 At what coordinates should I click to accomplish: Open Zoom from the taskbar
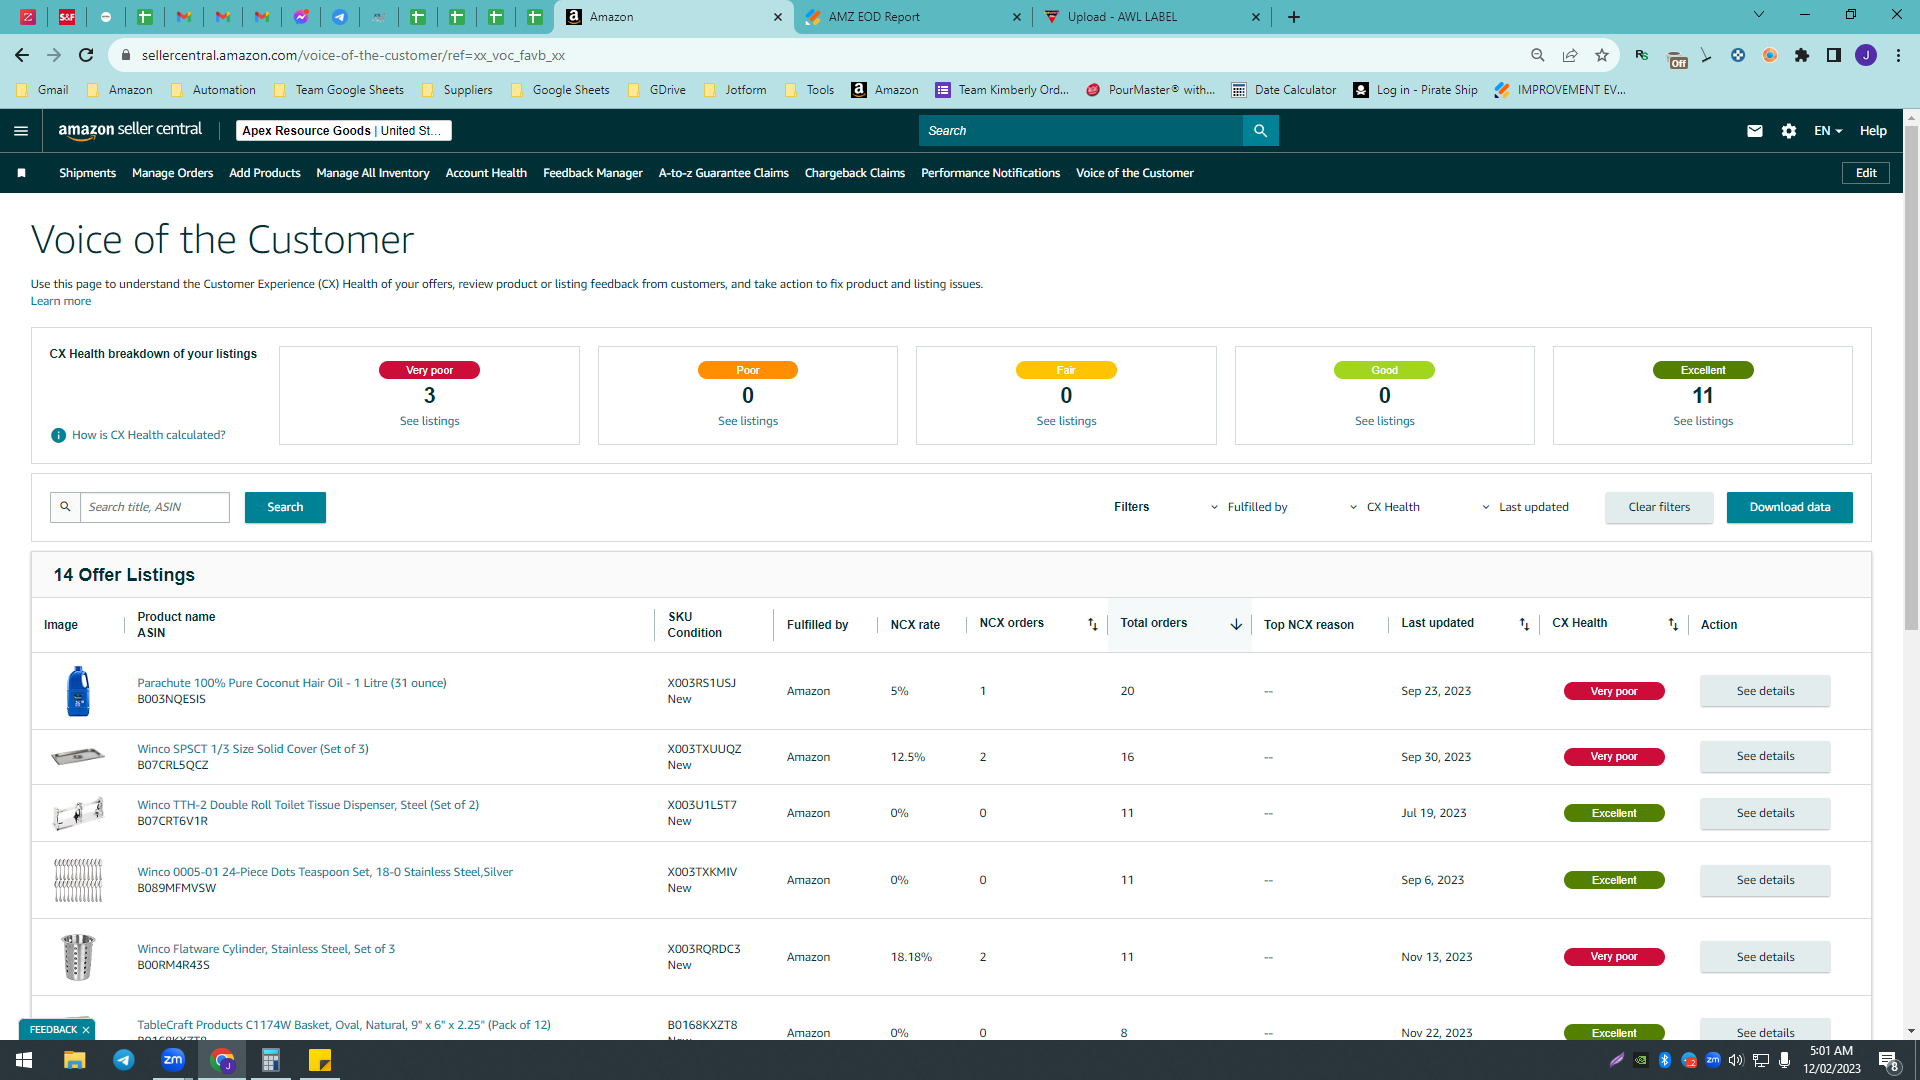coord(173,1060)
